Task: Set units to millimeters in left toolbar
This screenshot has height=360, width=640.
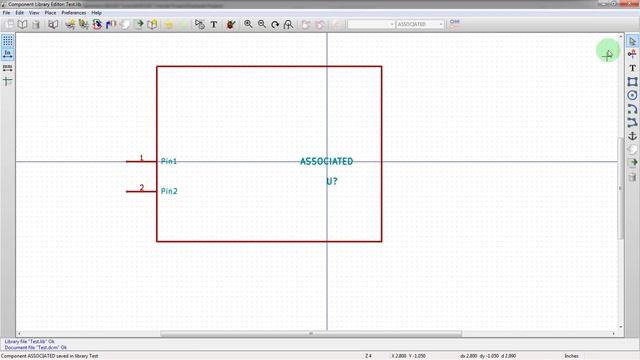Action: pos(7,68)
